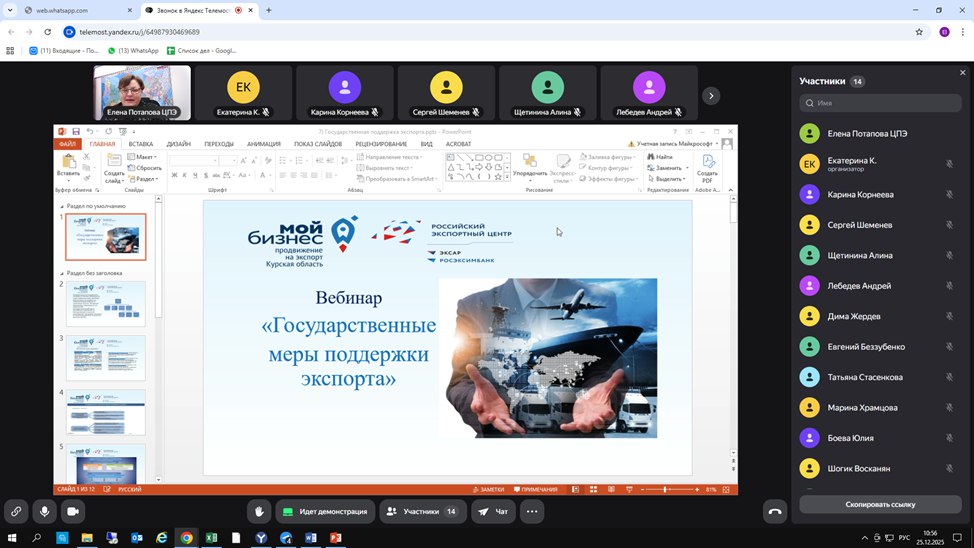Screen dimensions: 974x548
Task: Open the Заливка фигуры dropdown
Action: [x=607, y=157]
